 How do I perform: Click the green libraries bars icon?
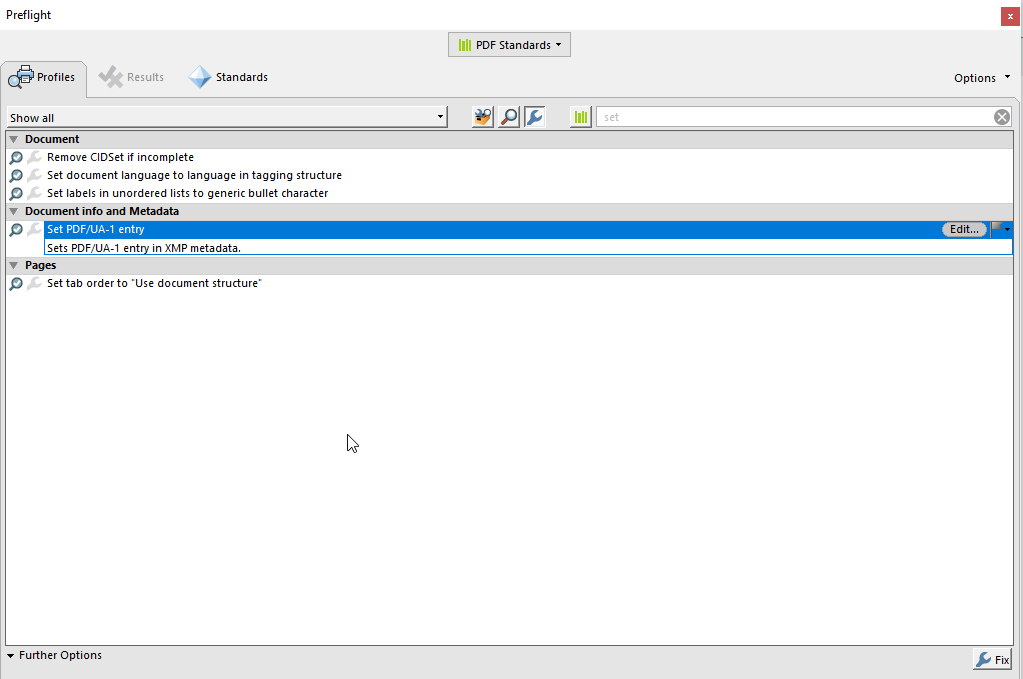tap(581, 117)
